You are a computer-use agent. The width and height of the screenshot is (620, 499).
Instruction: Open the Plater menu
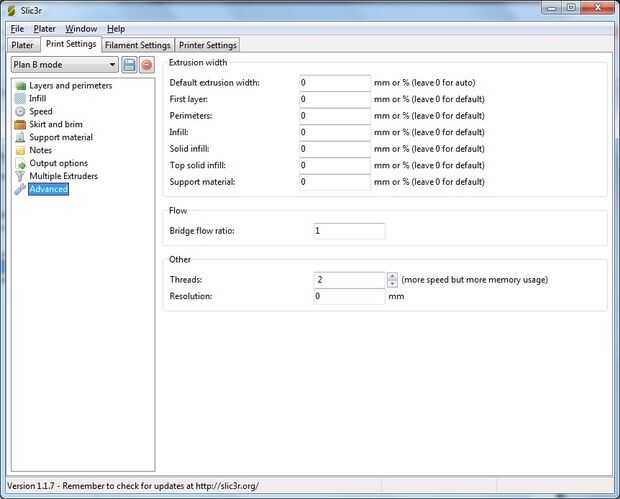[44, 29]
